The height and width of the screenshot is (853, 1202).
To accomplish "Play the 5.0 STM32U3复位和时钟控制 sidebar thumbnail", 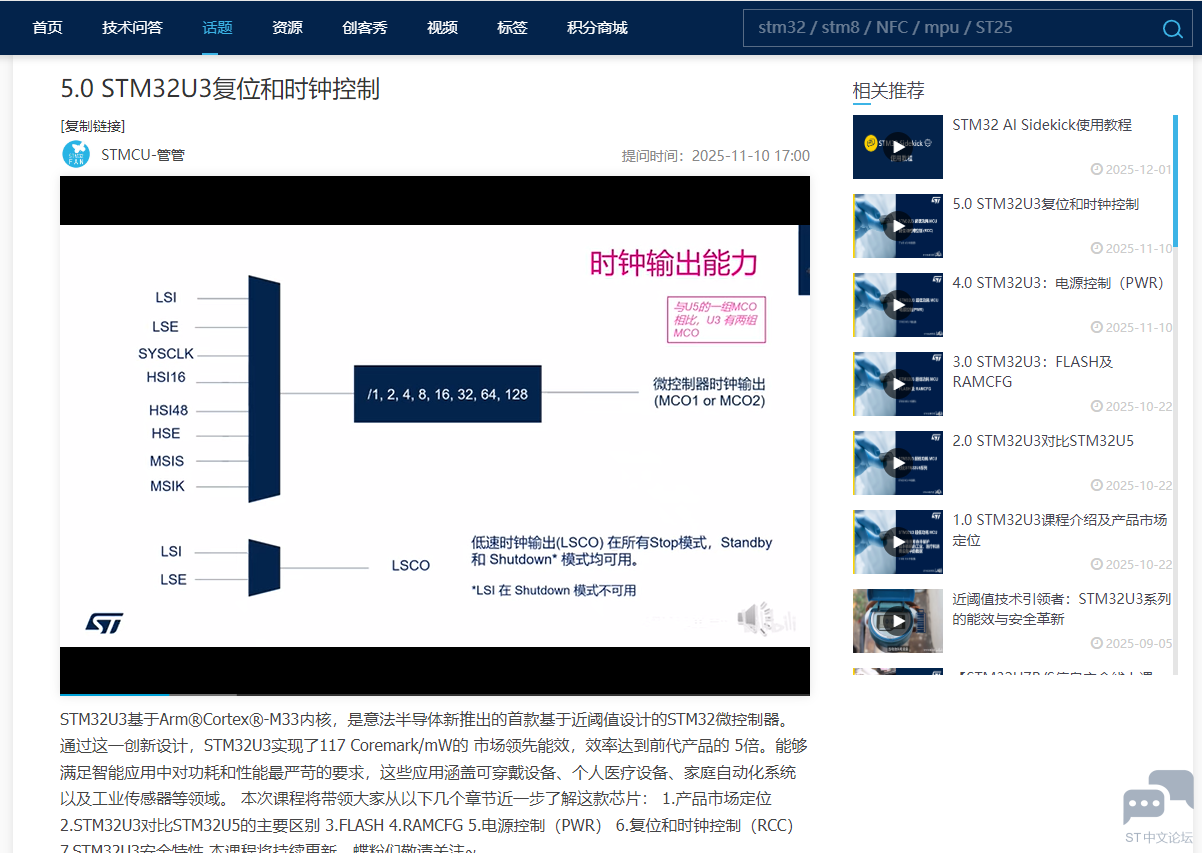I will [898, 226].
